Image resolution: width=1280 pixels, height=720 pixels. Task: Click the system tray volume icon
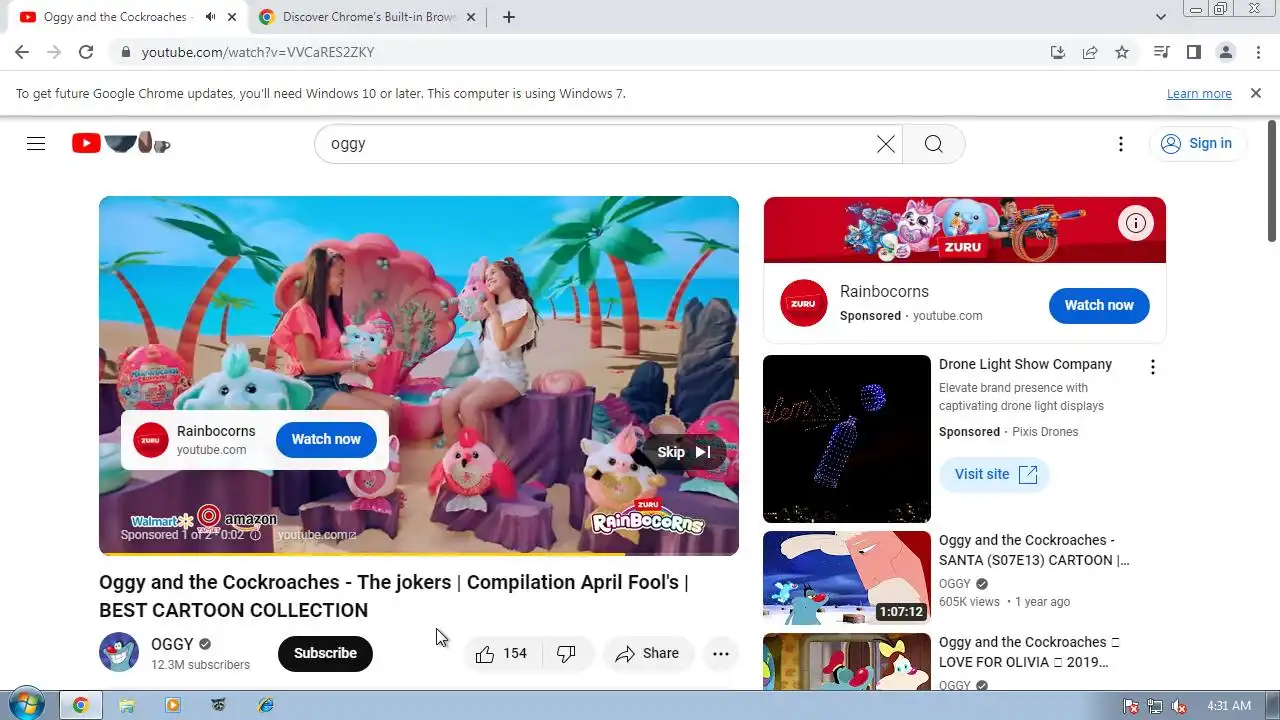coord(1179,706)
